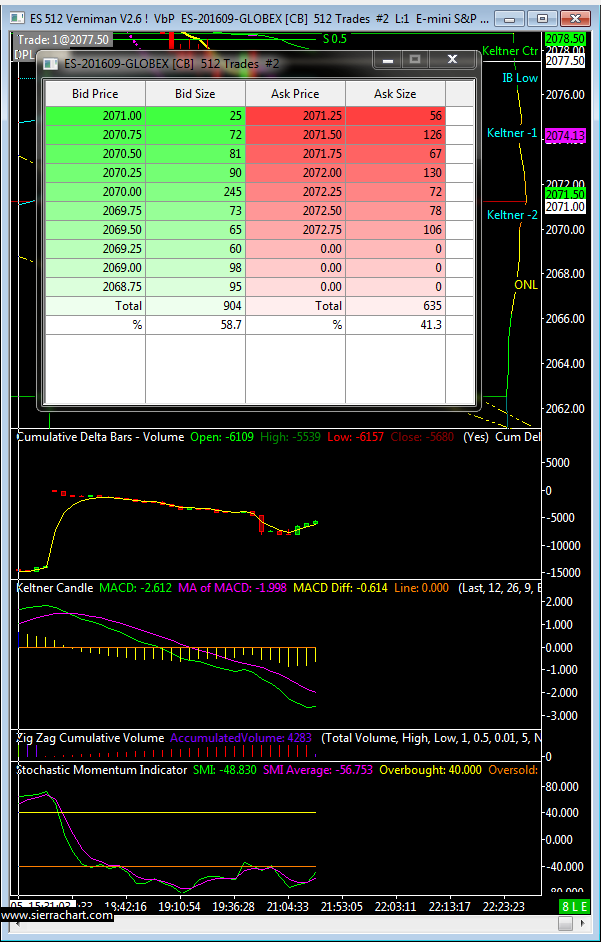
Task: Click the IB Low label
Action: [520, 77]
